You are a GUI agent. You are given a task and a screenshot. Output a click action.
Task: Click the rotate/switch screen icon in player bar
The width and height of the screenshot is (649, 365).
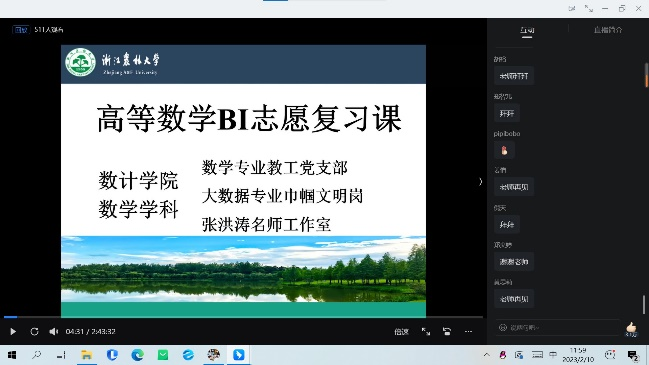447,331
